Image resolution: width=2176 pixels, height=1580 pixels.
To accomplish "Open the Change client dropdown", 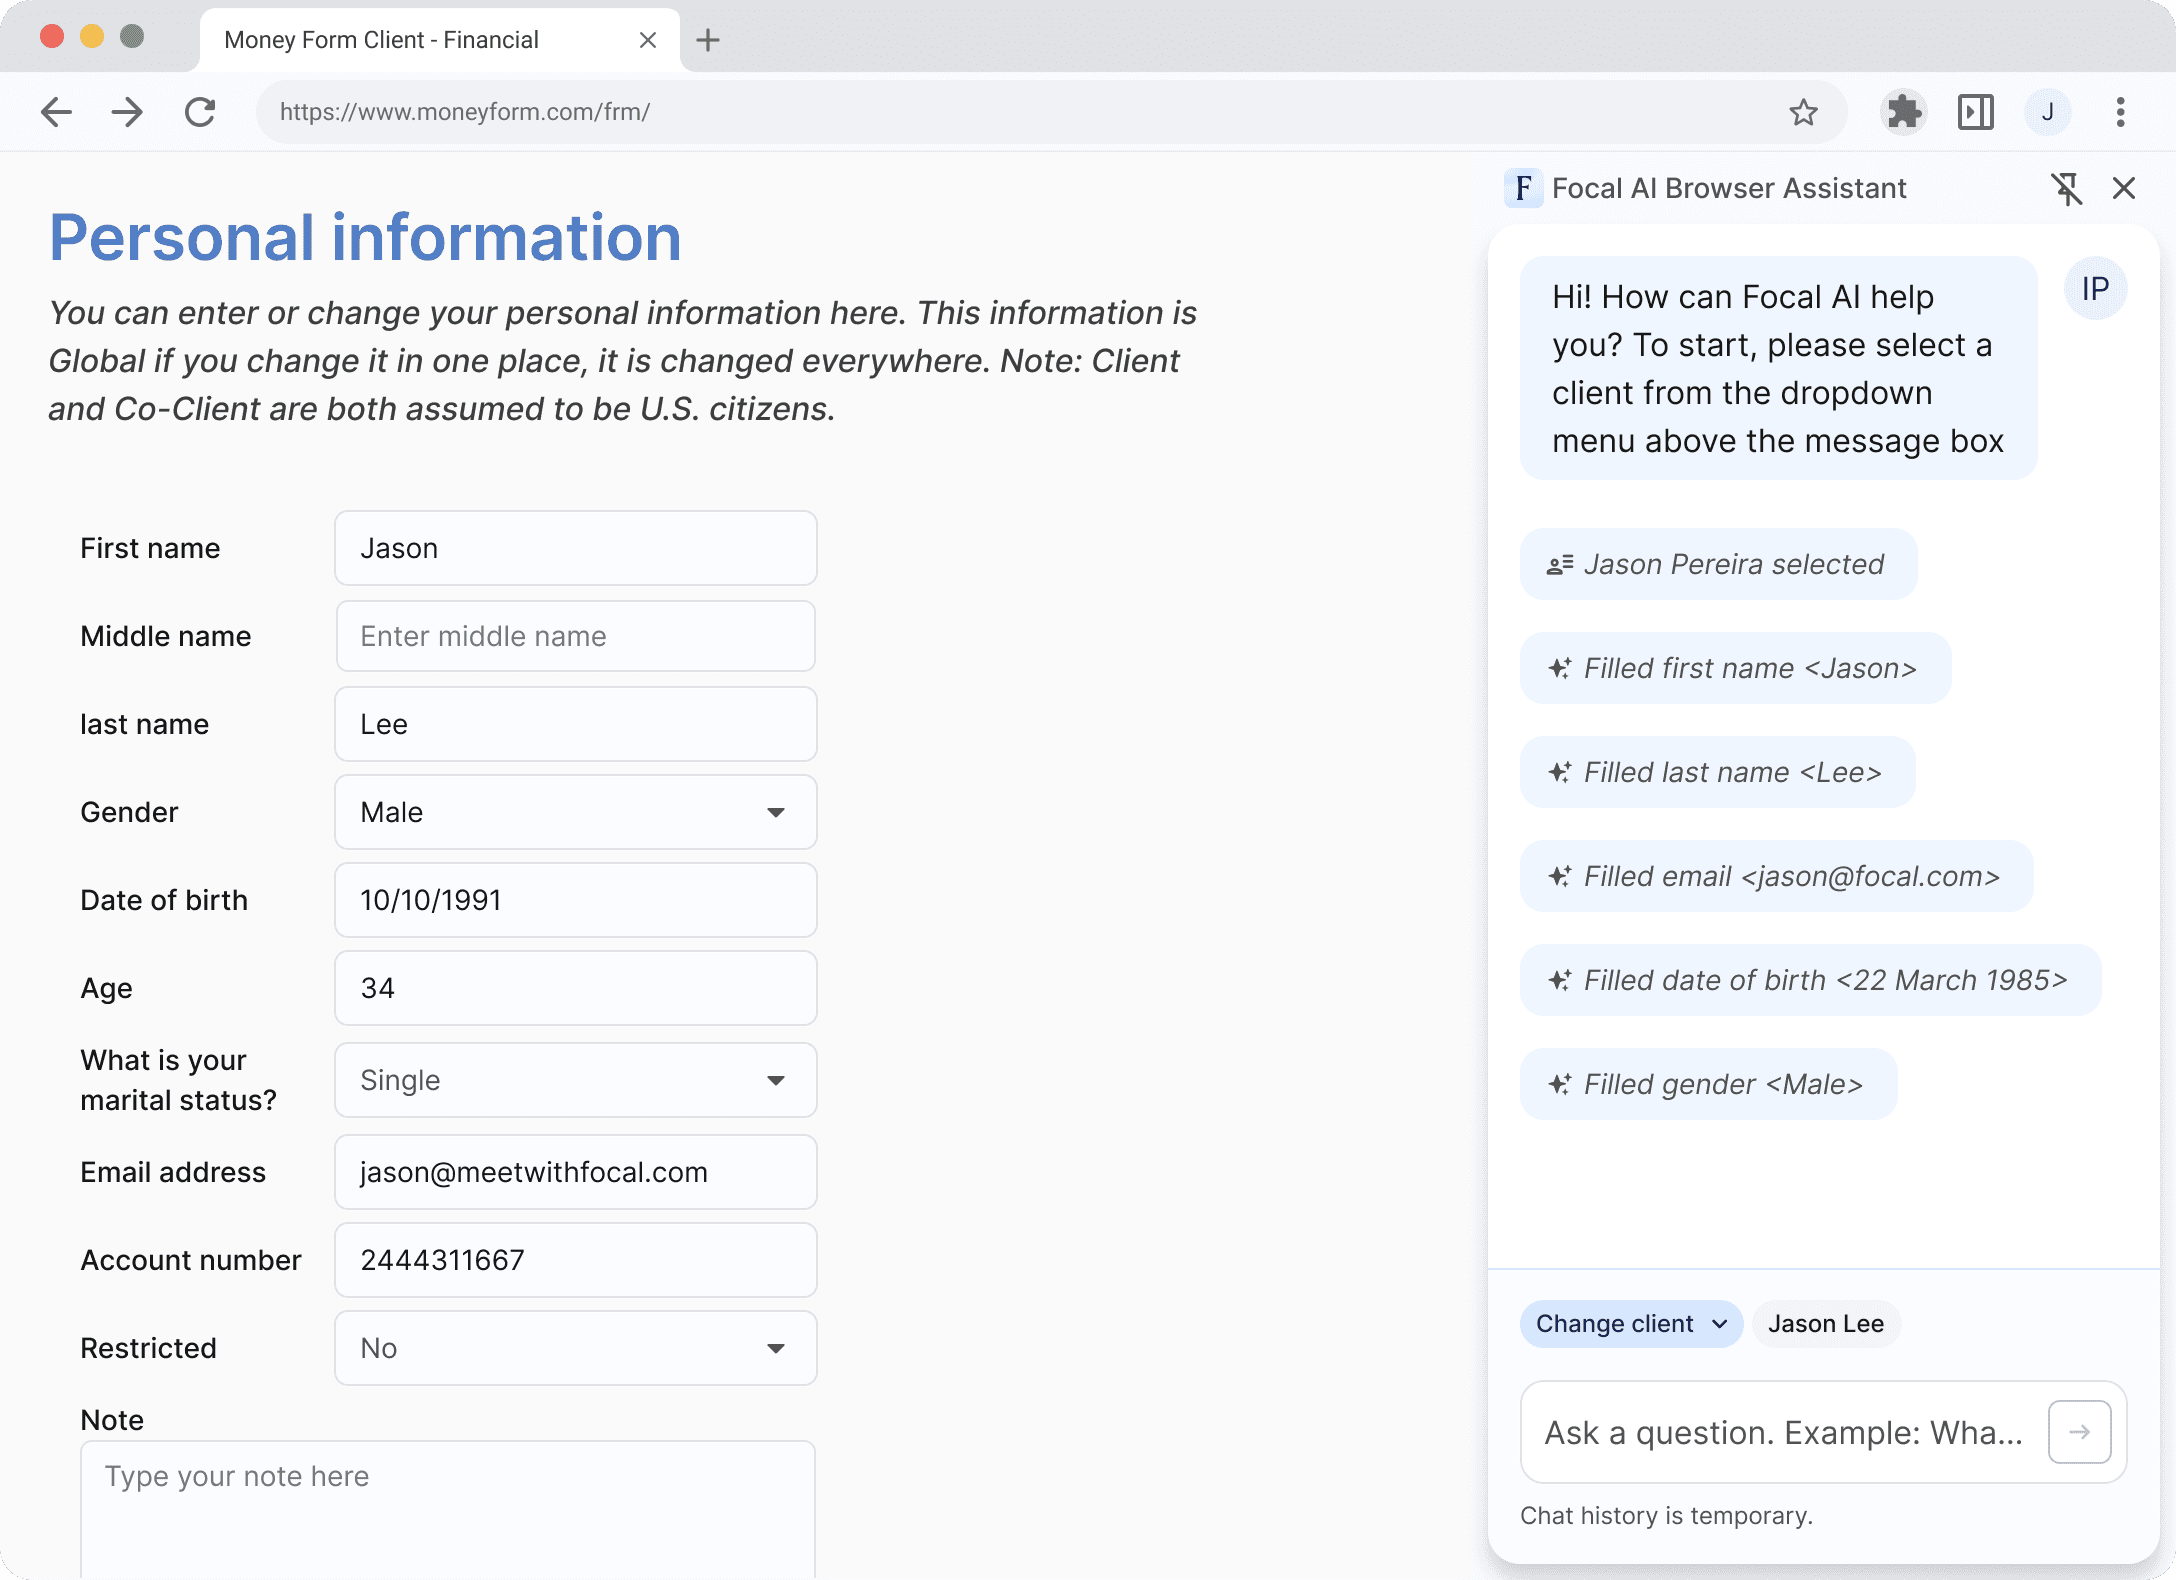I will pyautogui.click(x=1631, y=1324).
